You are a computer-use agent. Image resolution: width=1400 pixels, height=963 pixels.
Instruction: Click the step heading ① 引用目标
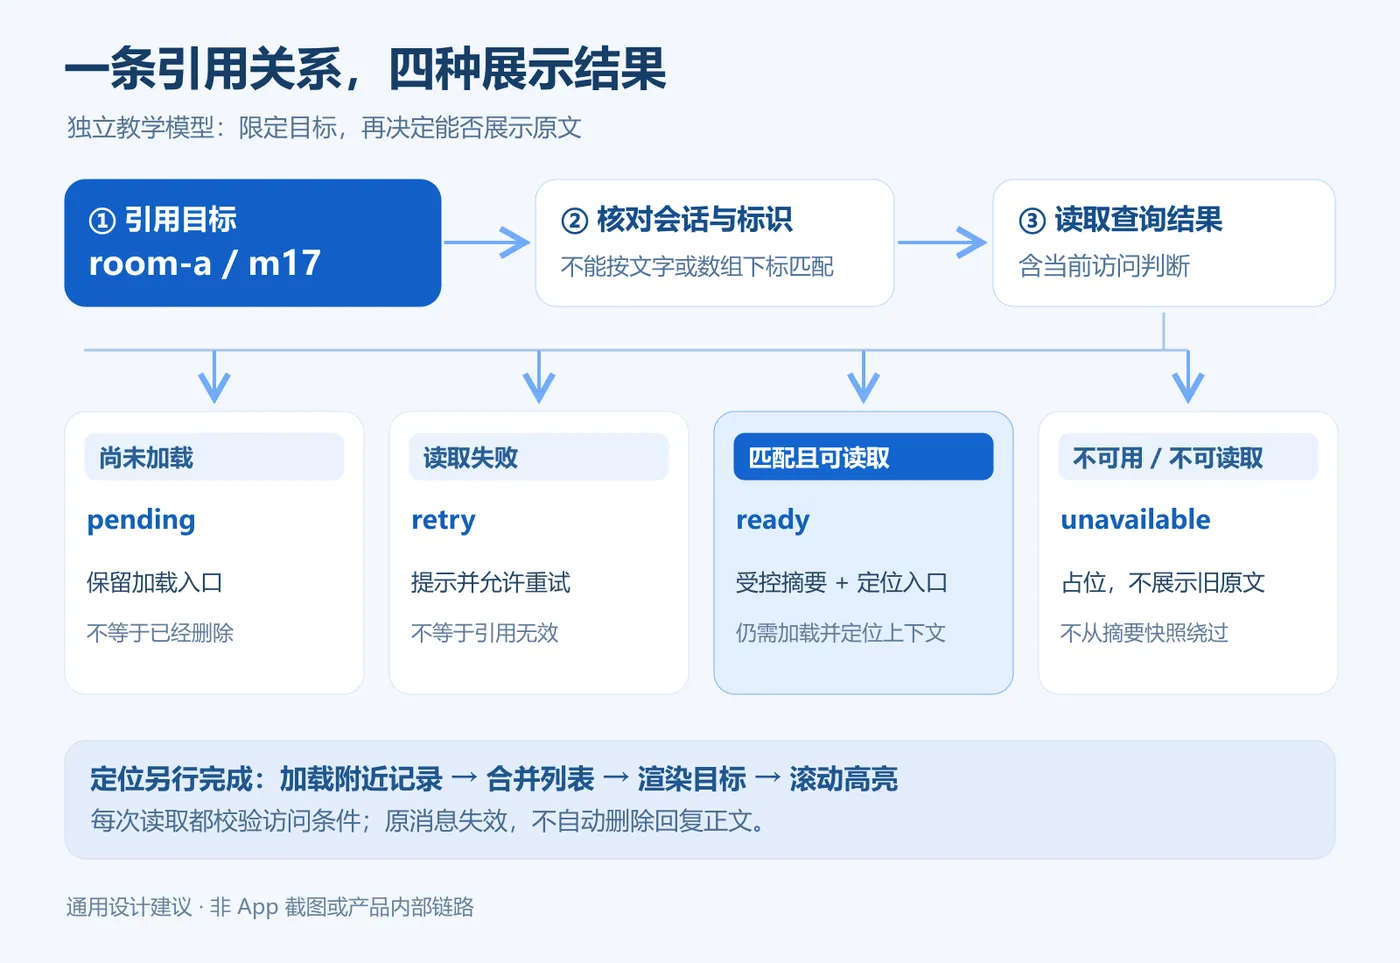(x=163, y=219)
